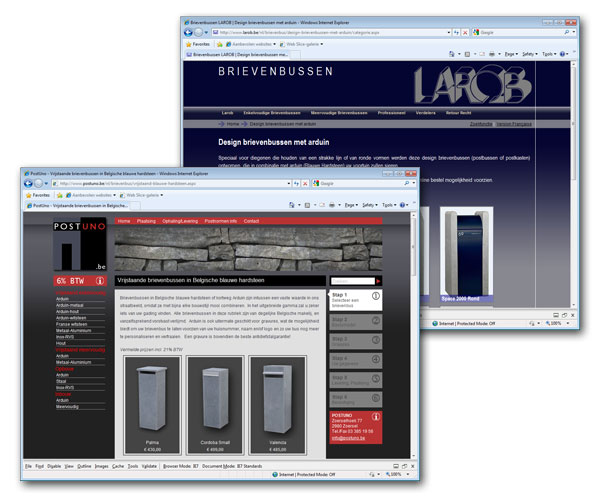
Task: Click red Stop icon in LAROB window
Action: 465,33
